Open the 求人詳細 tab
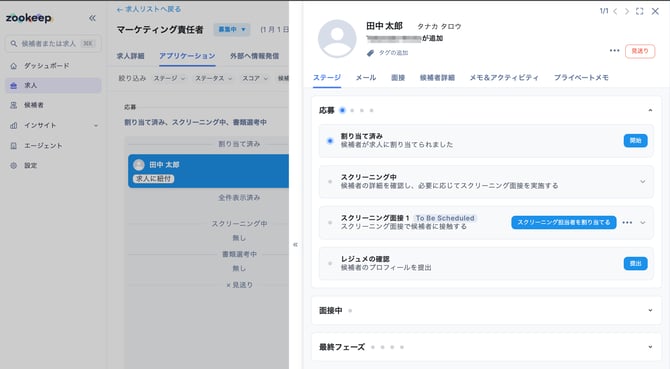The width and height of the screenshot is (670, 369). click(130, 56)
